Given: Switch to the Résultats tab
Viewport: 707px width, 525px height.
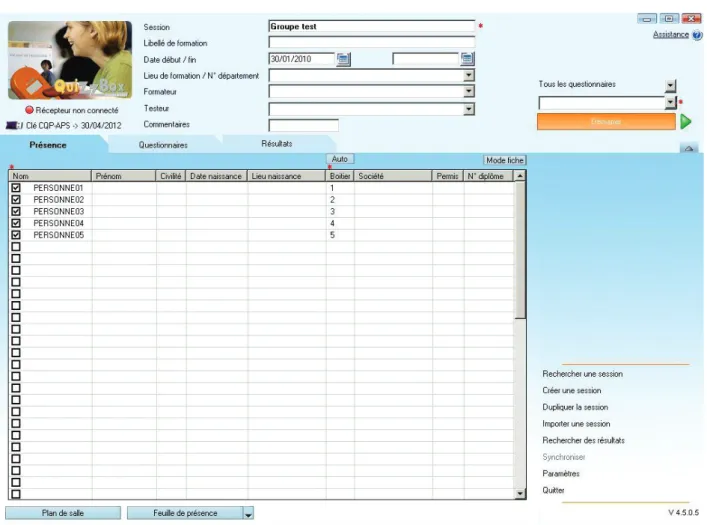Looking at the screenshot, I should click(x=277, y=144).
